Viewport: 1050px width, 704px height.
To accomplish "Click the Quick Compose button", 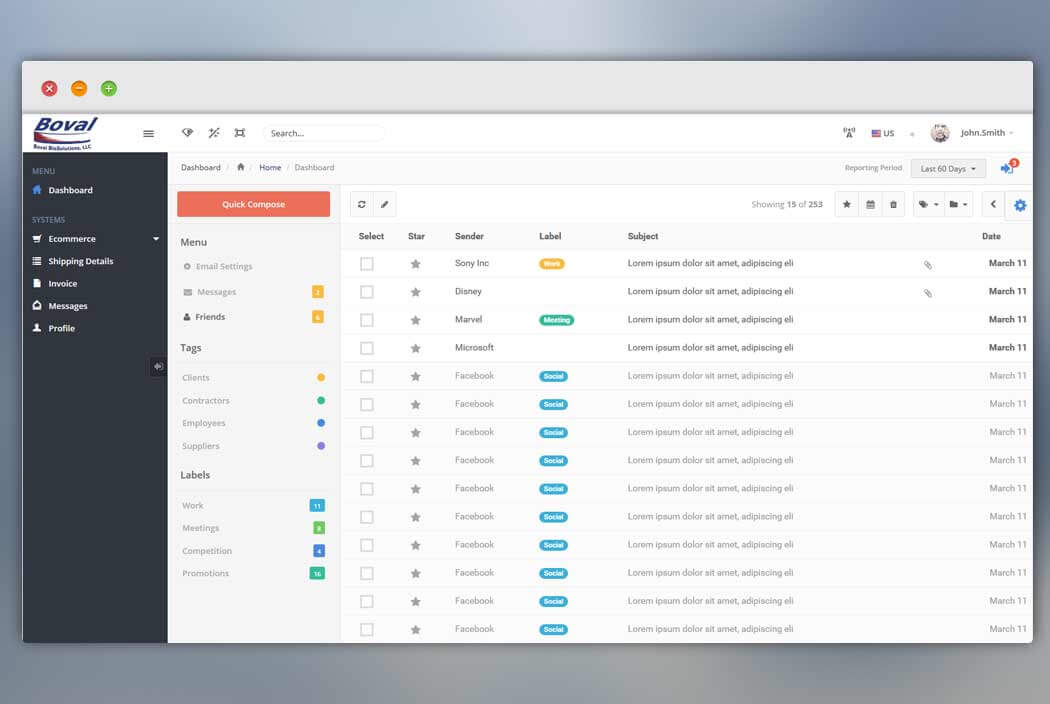I will [254, 204].
